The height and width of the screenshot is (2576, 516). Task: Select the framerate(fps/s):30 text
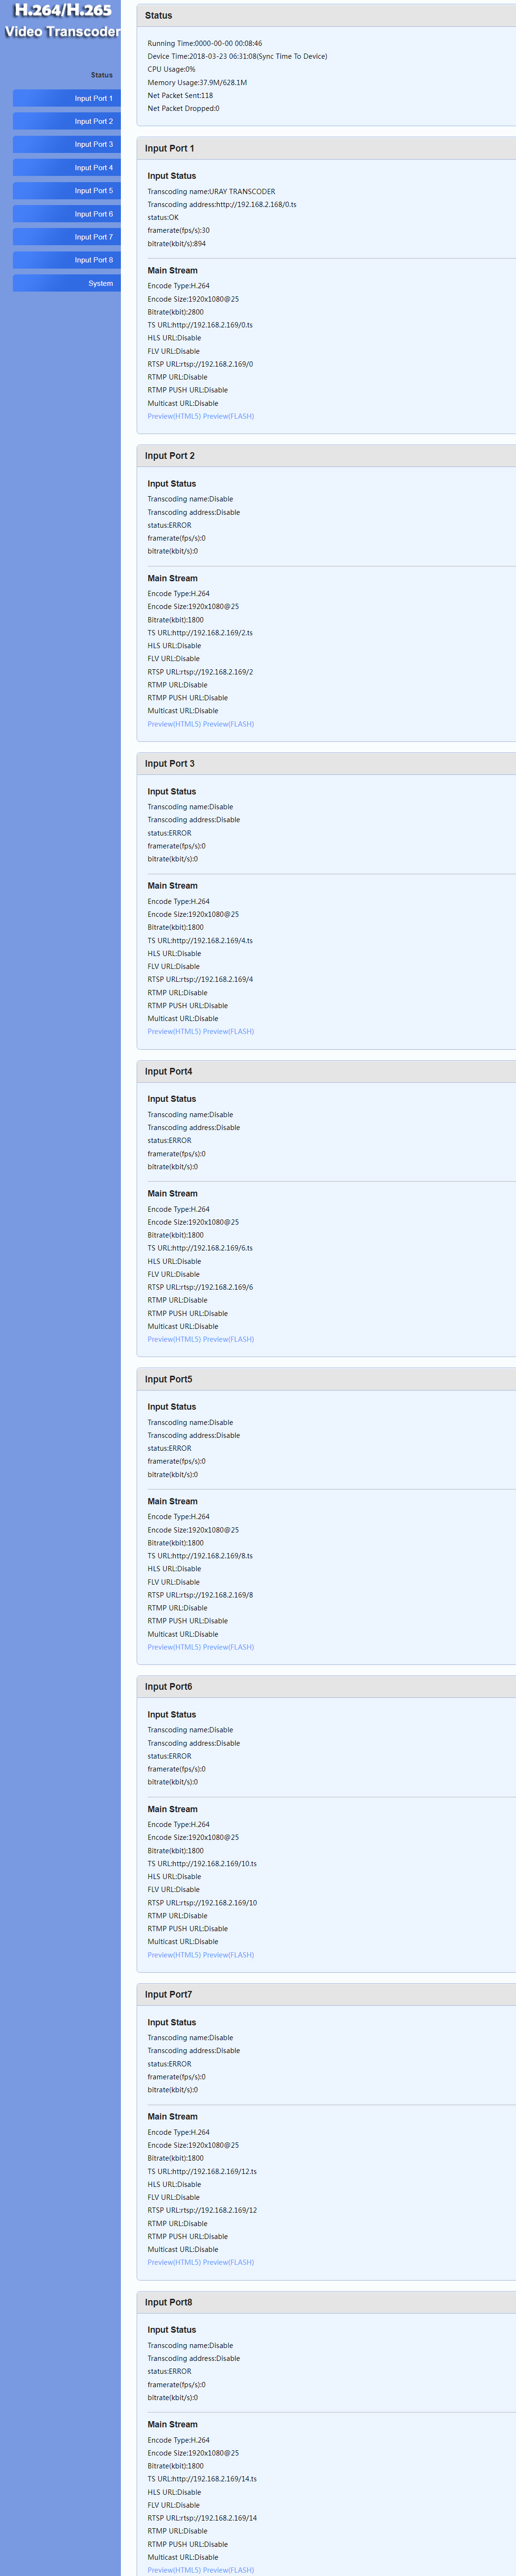click(x=179, y=231)
